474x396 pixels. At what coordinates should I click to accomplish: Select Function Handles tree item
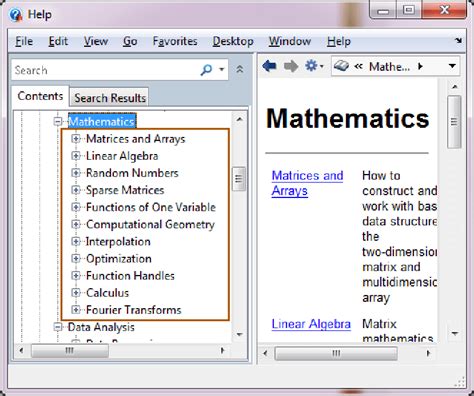pyautogui.click(x=130, y=276)
